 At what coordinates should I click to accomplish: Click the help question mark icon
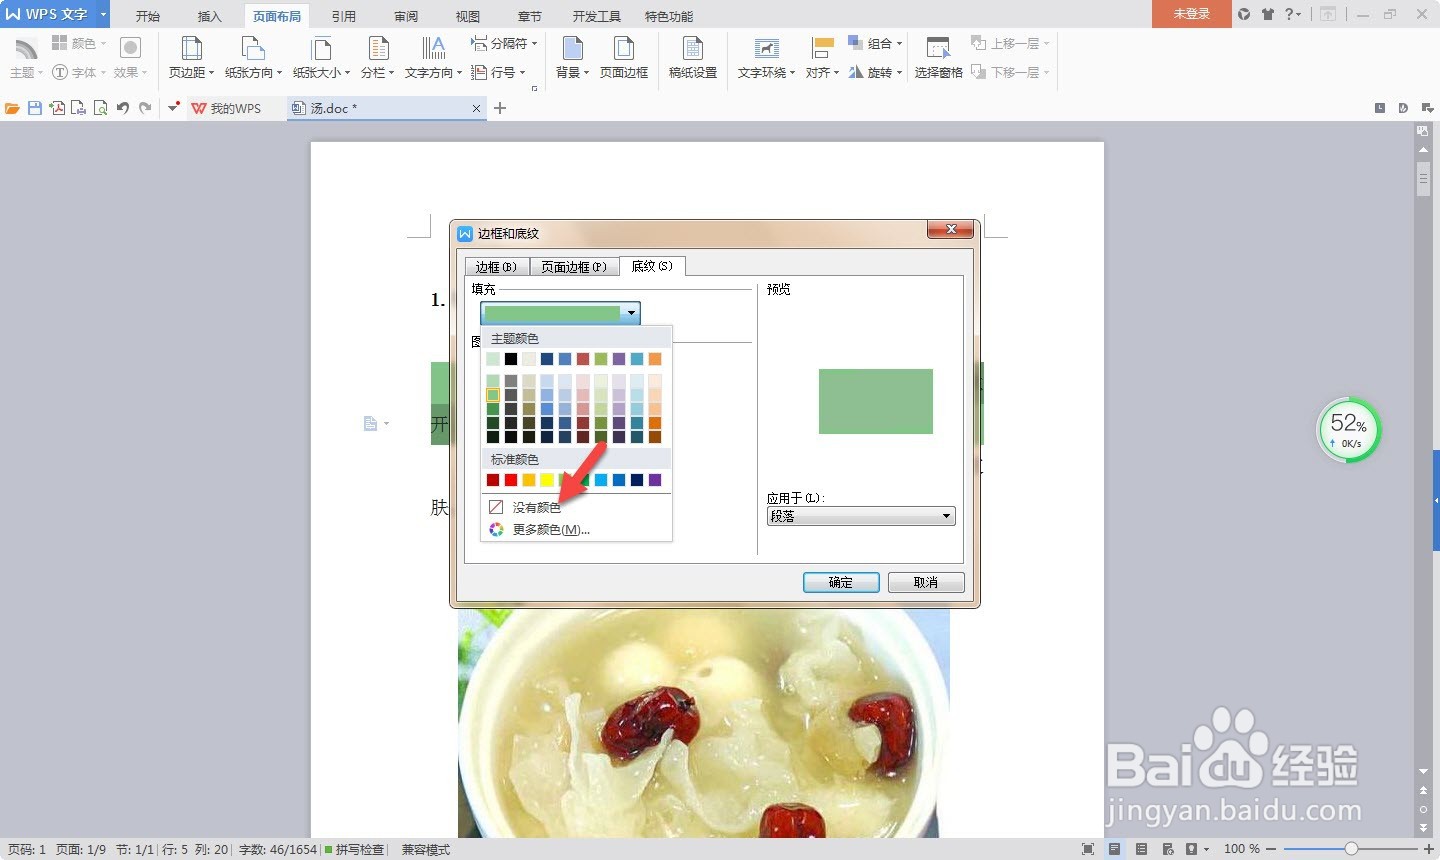(x=1290, y=14)
